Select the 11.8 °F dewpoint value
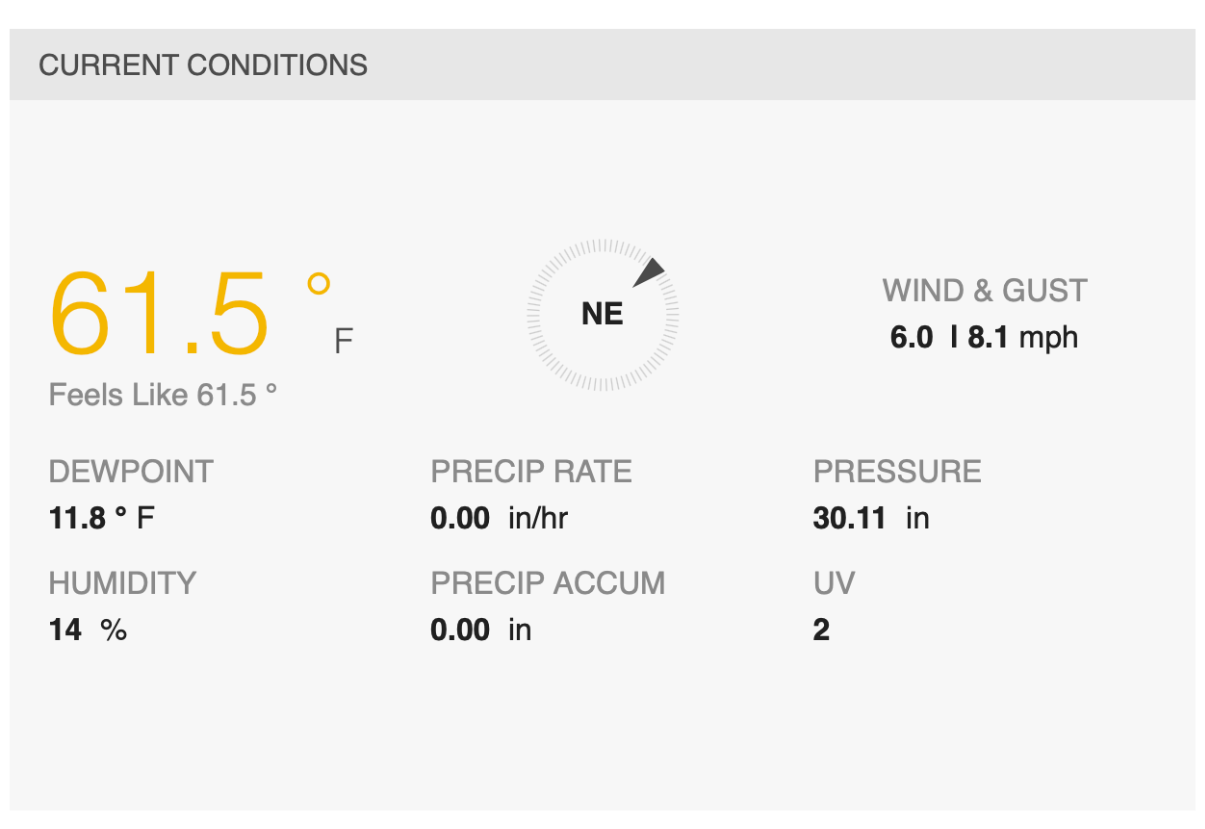This screenshot has height=829, width=1205. [x=102, y=518]
